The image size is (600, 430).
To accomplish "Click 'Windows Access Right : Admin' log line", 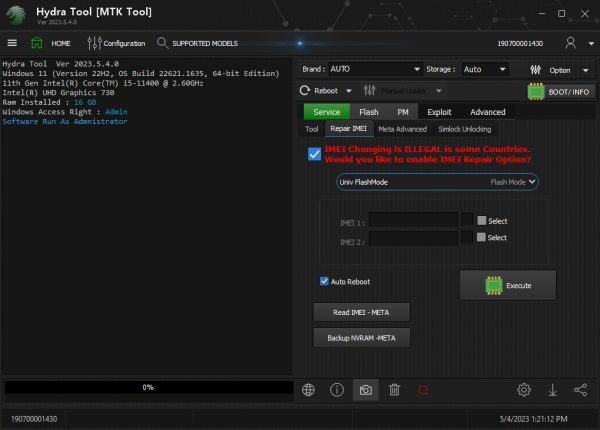I will [x=65, y=112].
